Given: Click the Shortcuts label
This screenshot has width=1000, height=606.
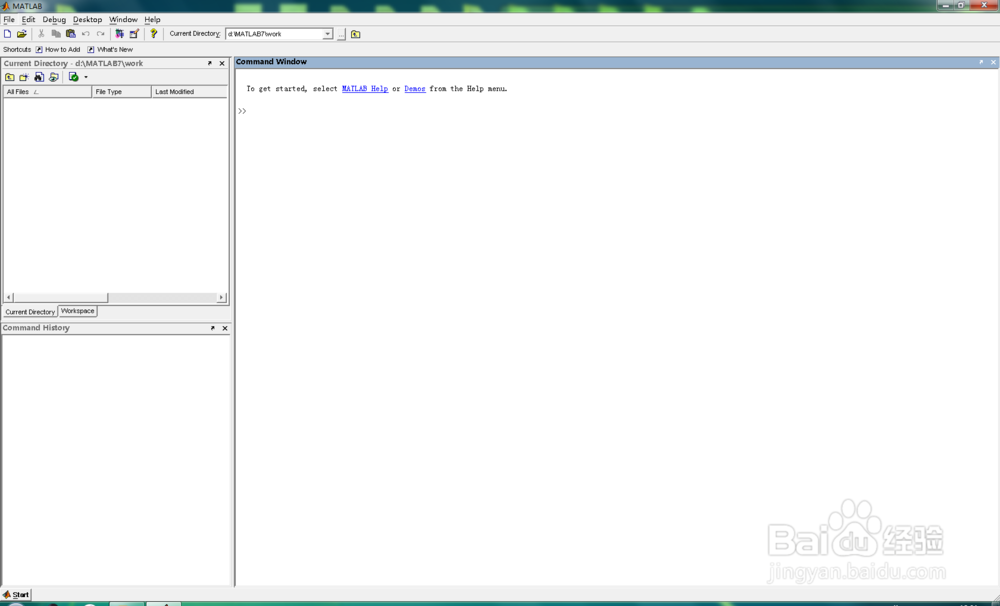Looking at the screenshot, I should [x=17, y=49].
